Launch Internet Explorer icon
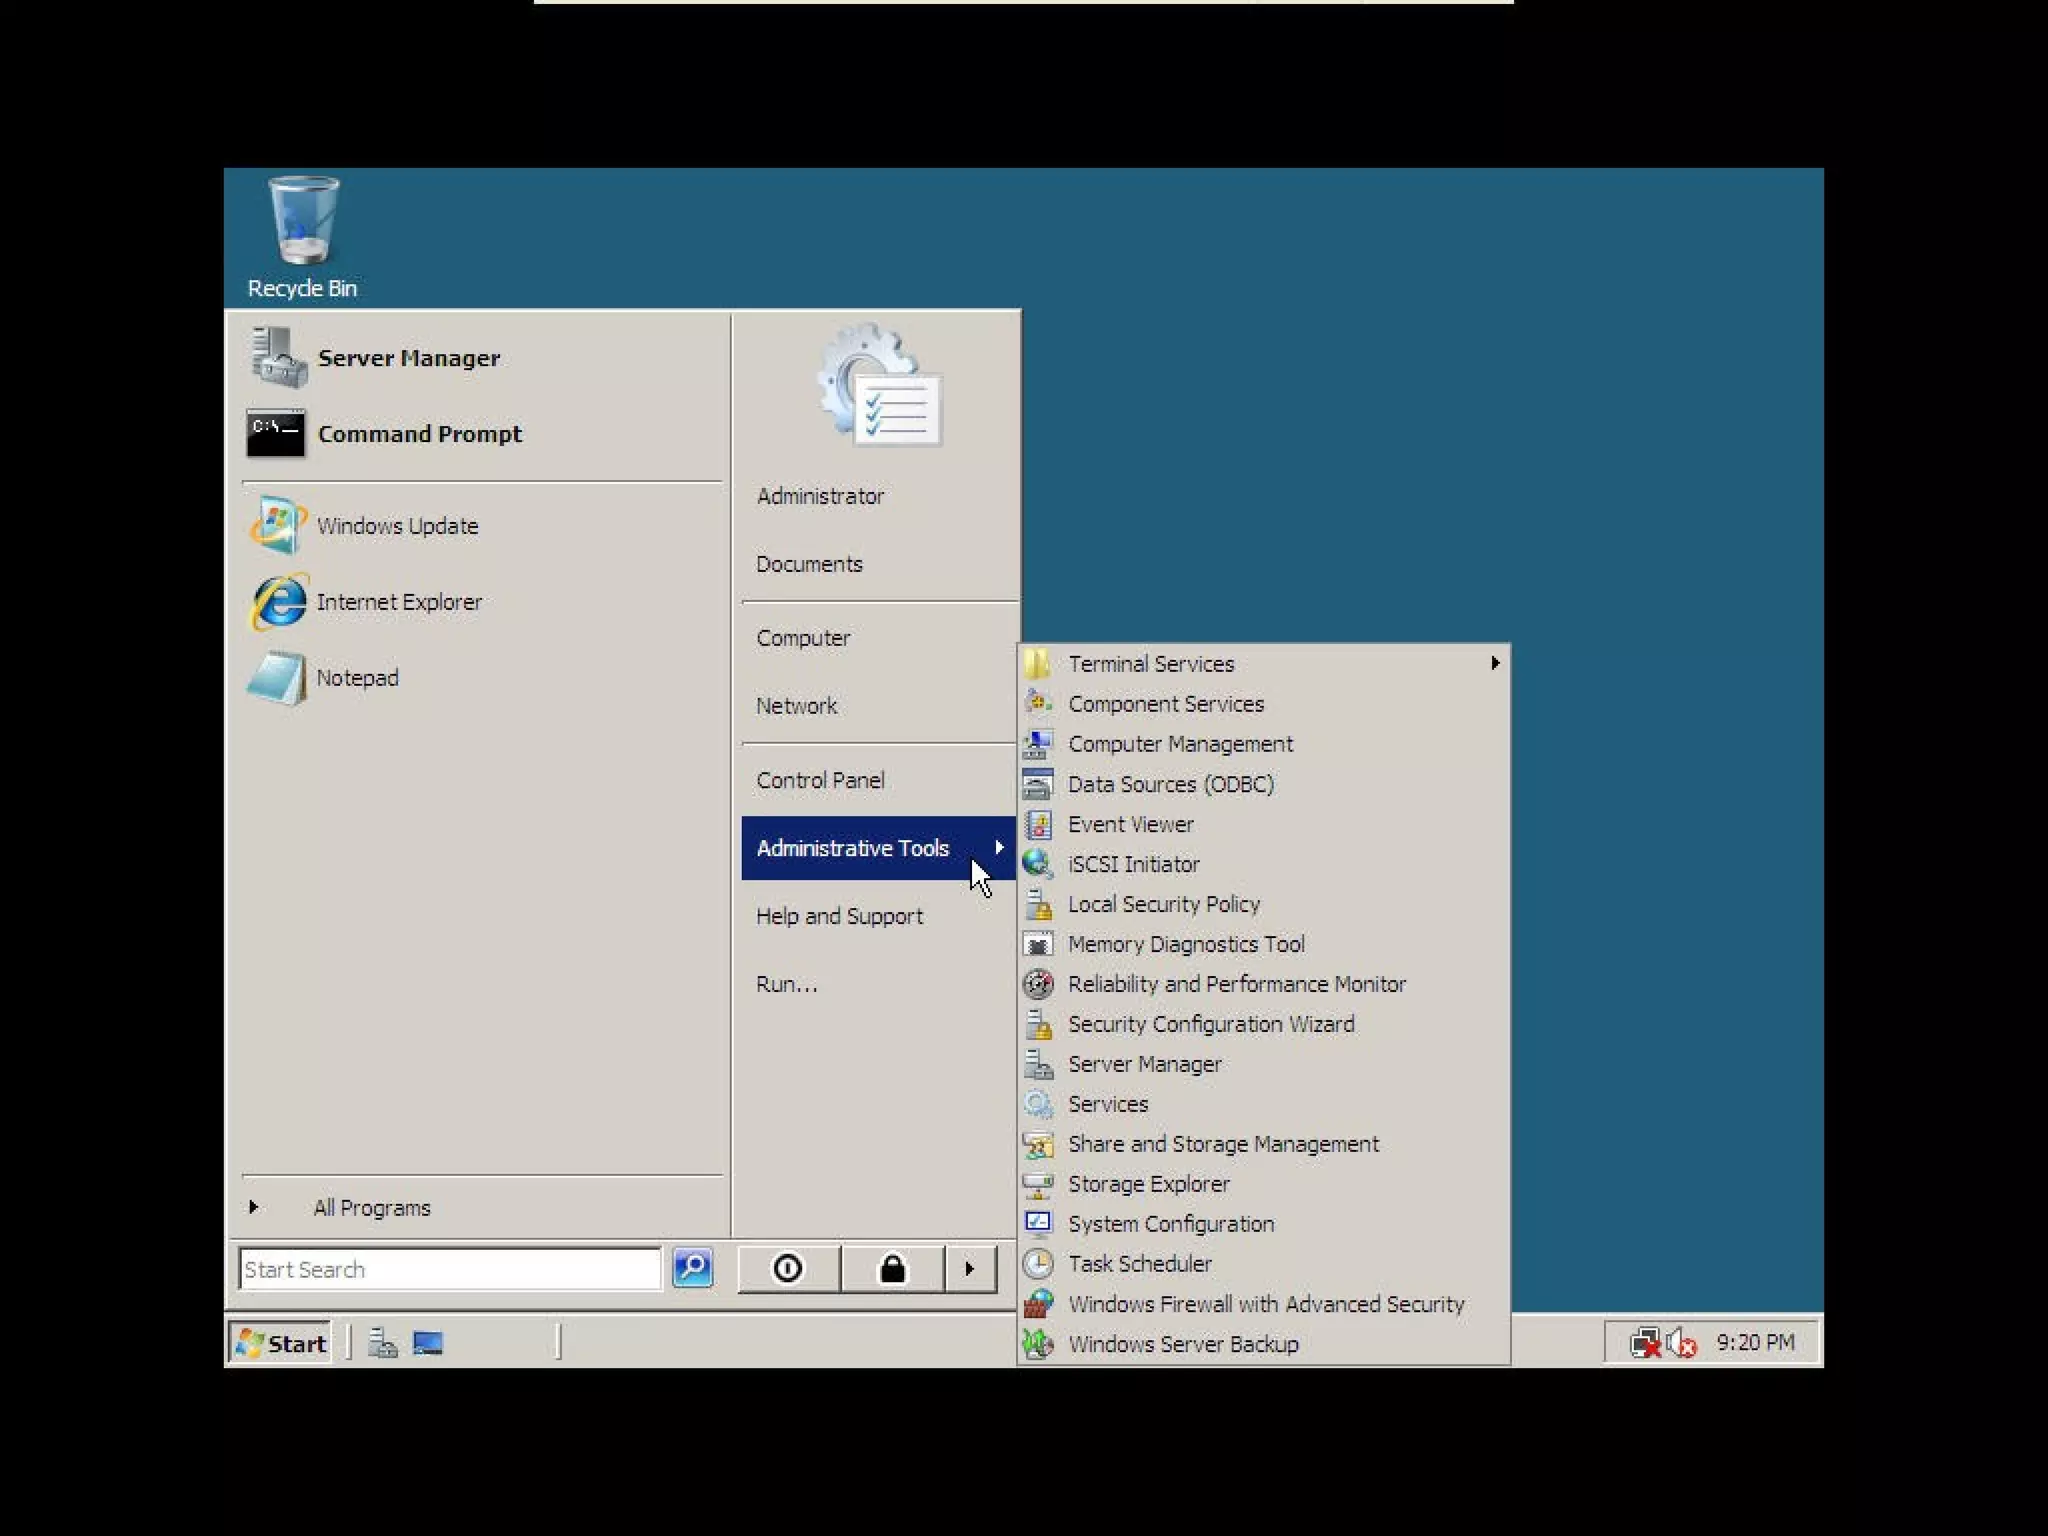Screen dimensions: 2048x1536 [279, 602]
